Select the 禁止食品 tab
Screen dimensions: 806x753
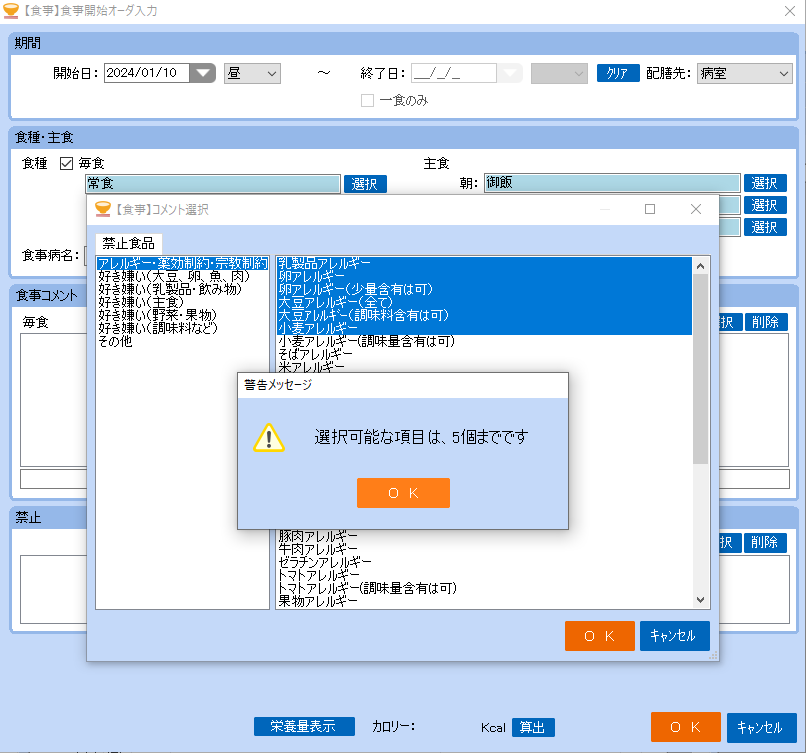tap(129, 243)
